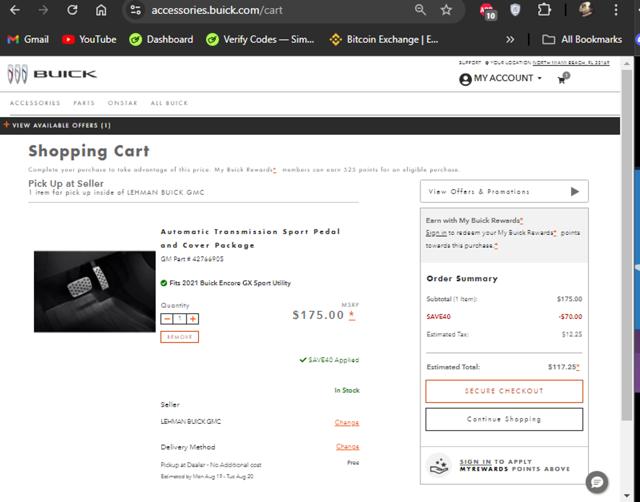640x502 pixels.
Task: Click the zoom magnifier icon in the address bar
Action: pyautogui.click(x=420, y=10)
